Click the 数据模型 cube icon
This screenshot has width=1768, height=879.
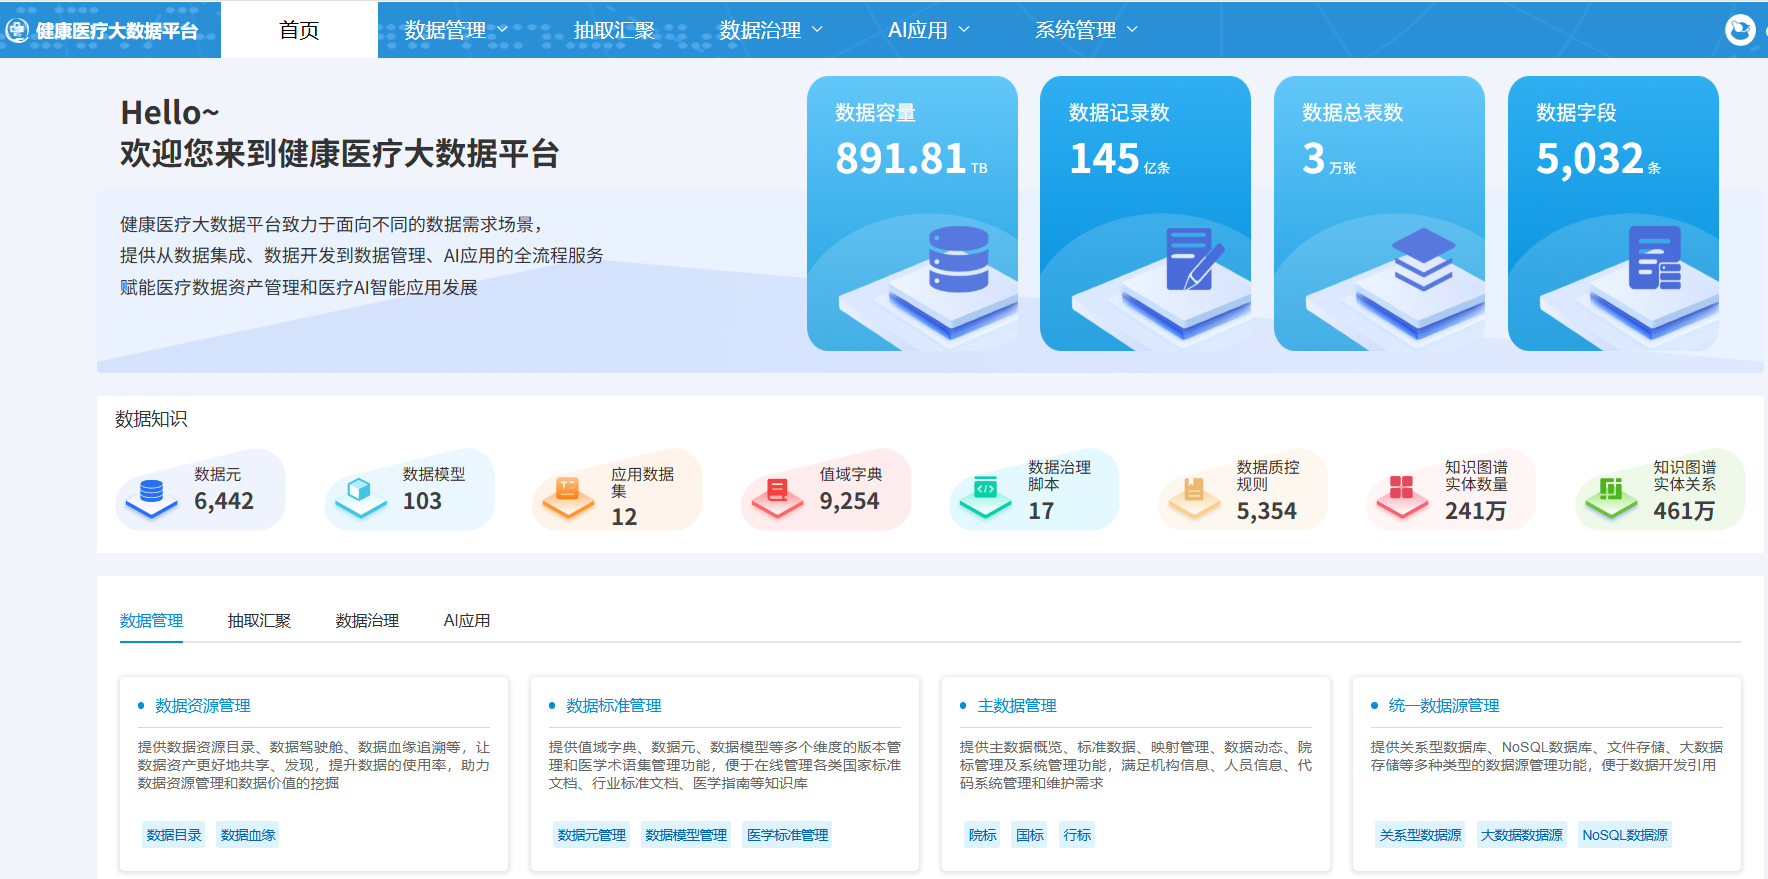[x=359, y=493]
